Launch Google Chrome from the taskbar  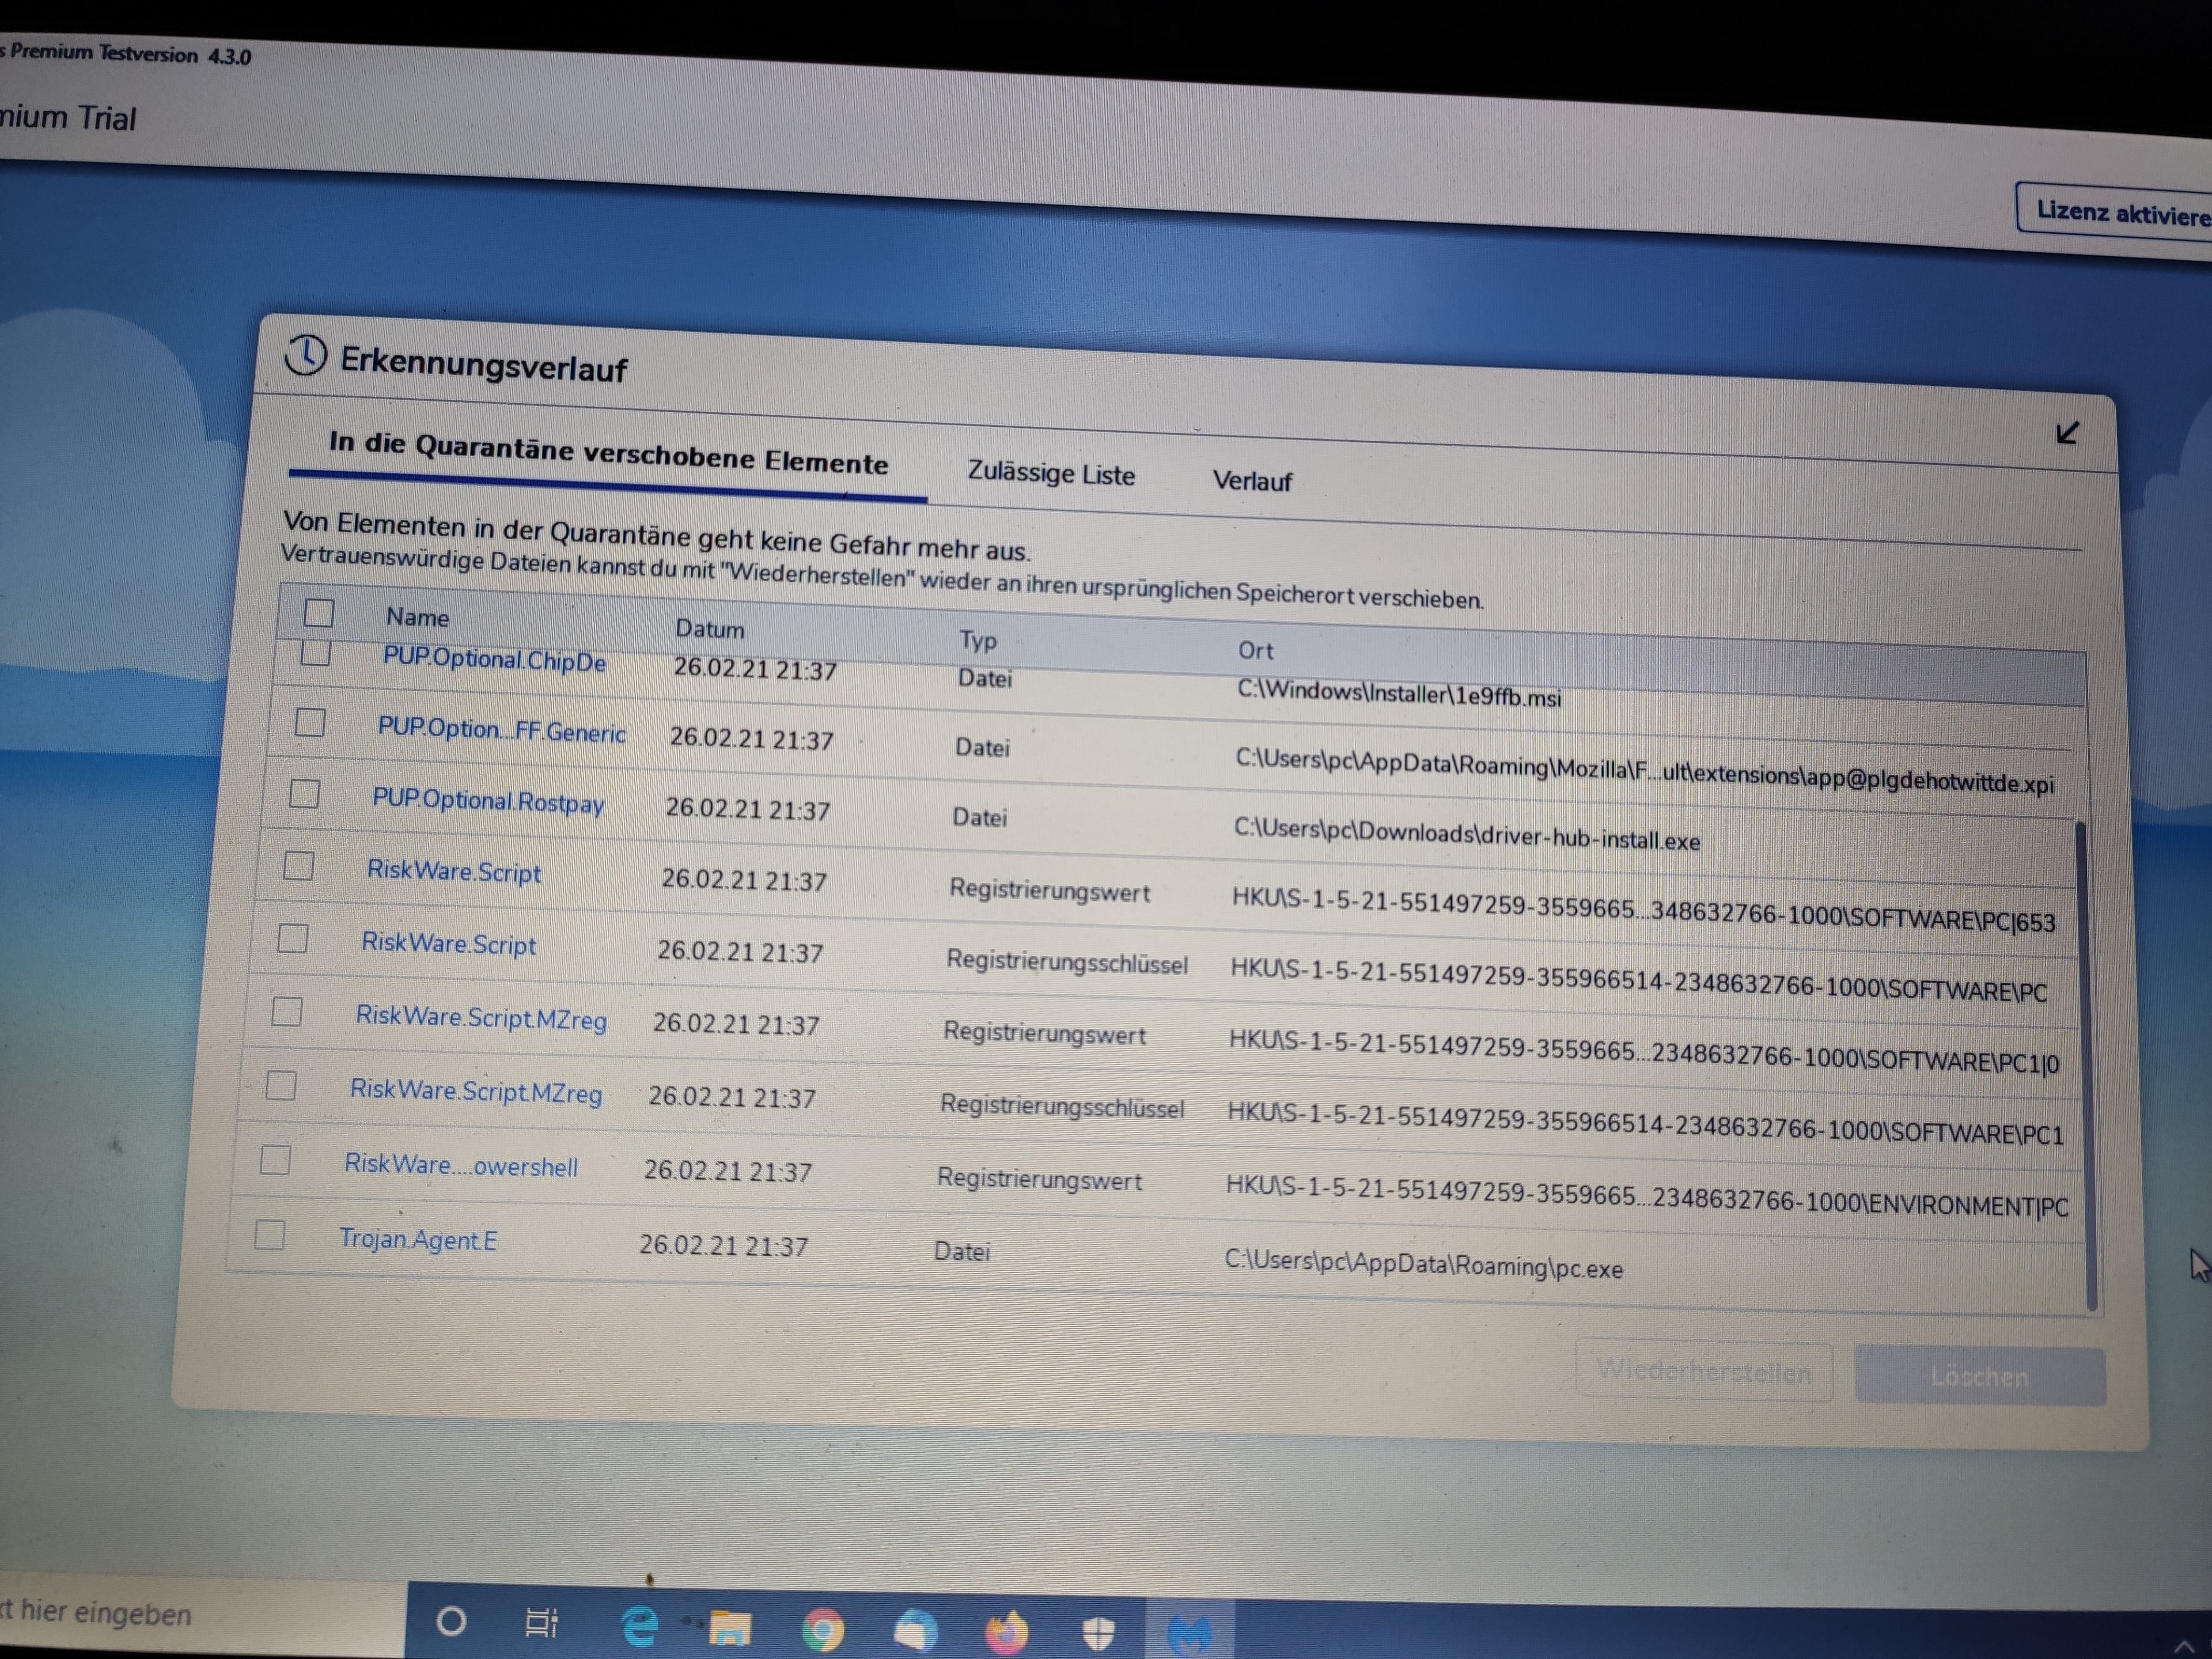click(x=822, y=1630)
